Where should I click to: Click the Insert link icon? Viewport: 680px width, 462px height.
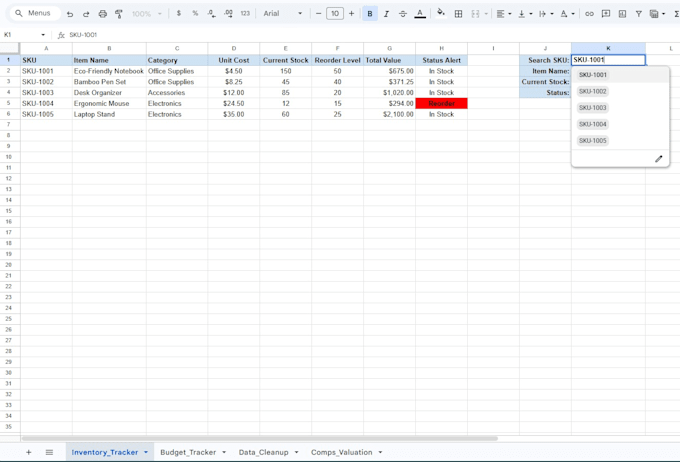click(589, 14)
